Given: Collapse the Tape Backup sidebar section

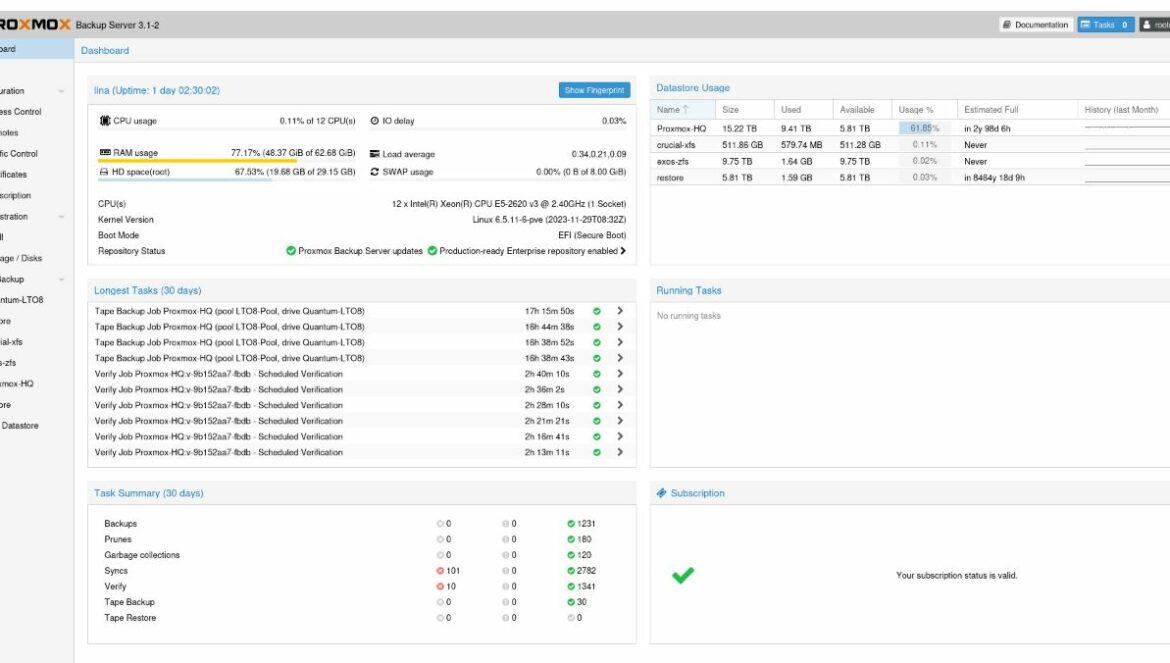Looking at the screenshot, I should tap(61, 279).
